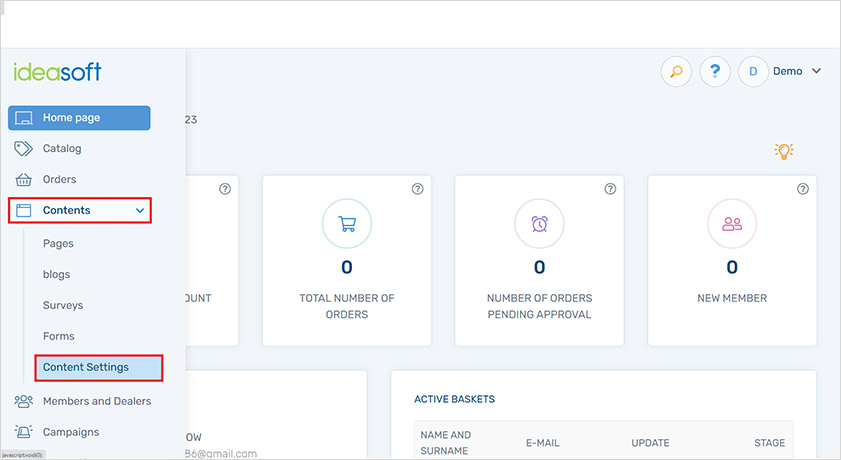Screen dimensions: 841x460
Task: Click help icon on the partially hidden card
Action: pos(225,189)
